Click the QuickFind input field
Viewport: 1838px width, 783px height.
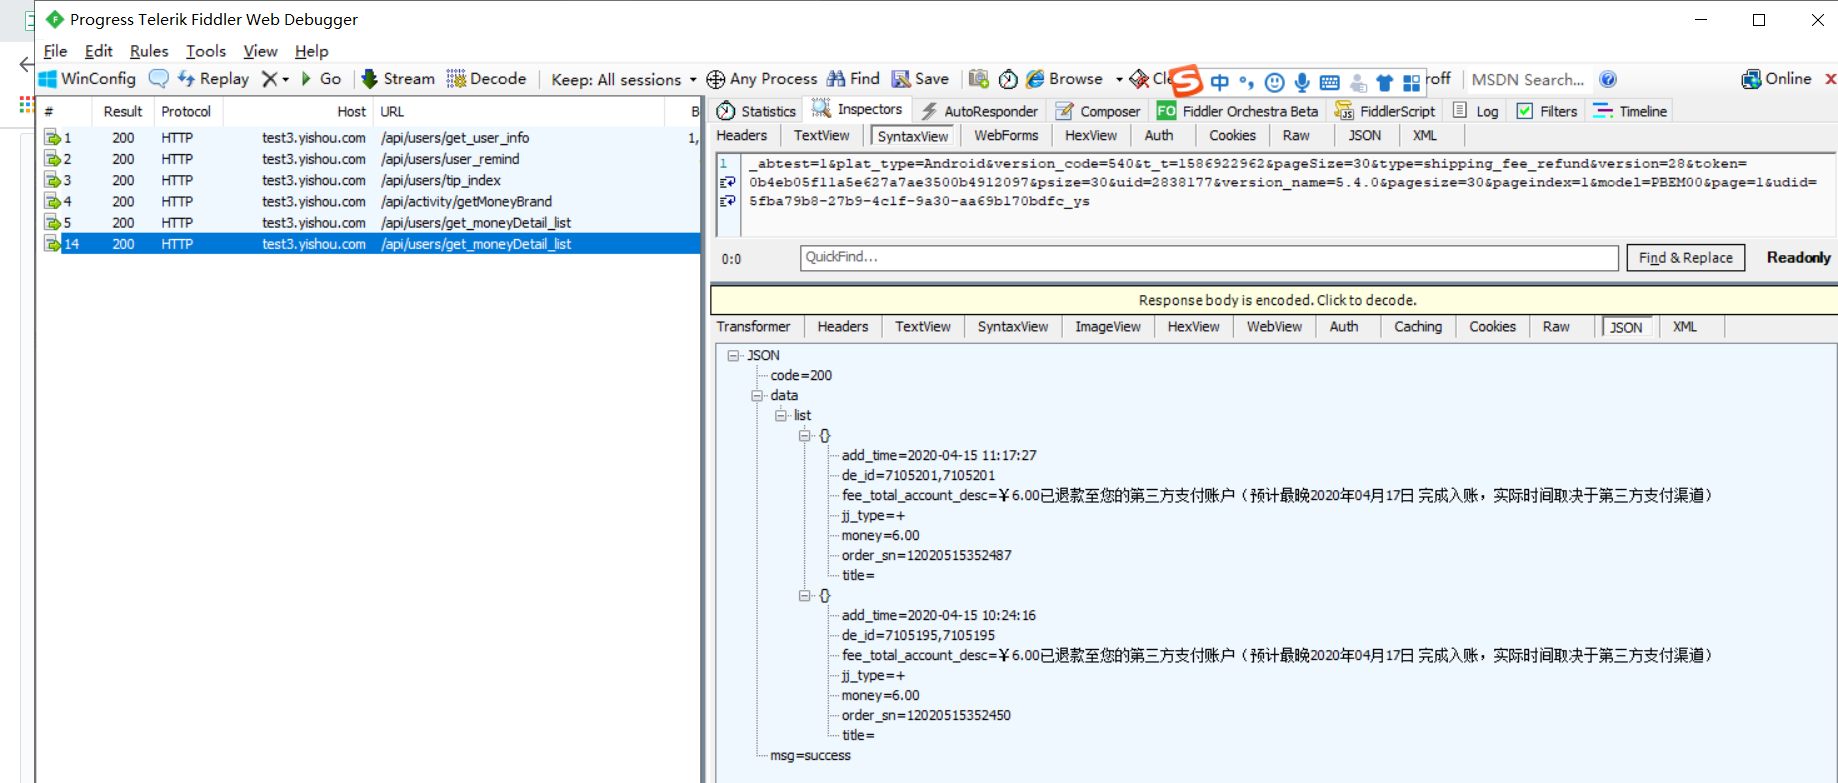[1209, 257]
